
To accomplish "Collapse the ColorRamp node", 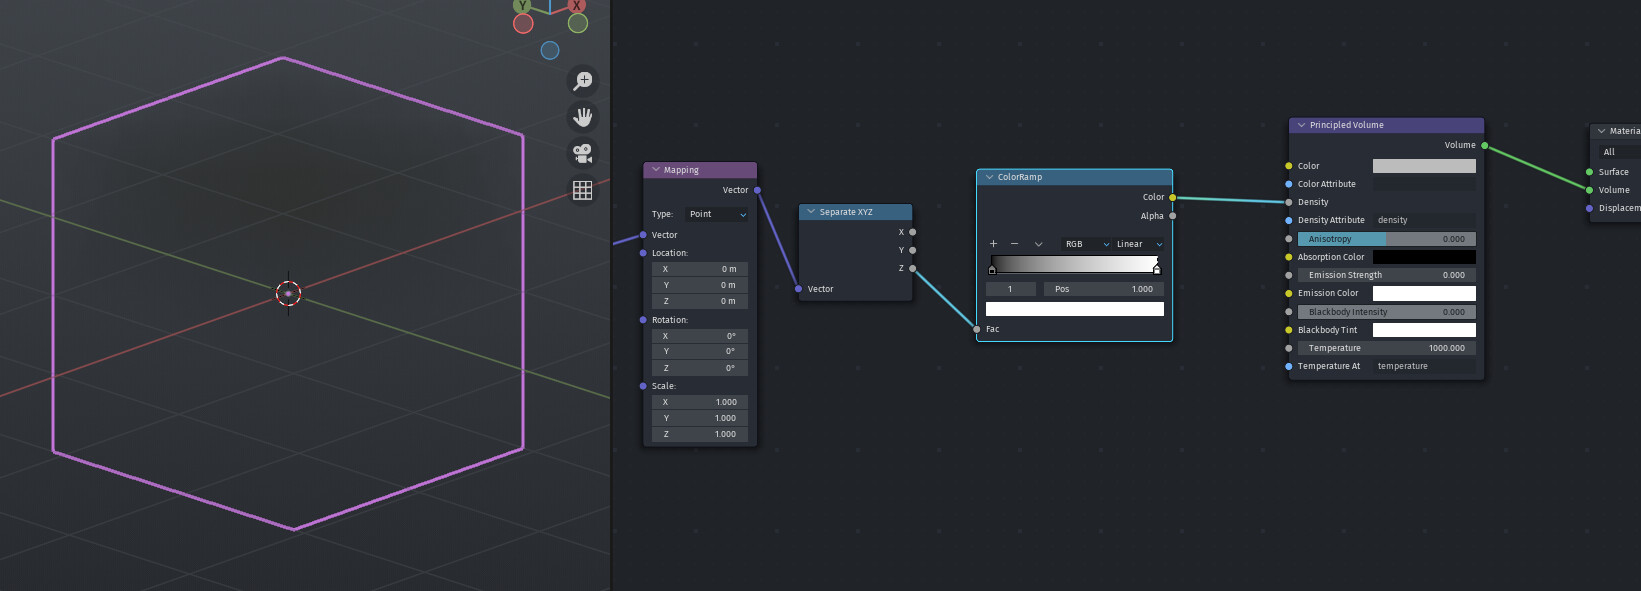I will point(989,177).
